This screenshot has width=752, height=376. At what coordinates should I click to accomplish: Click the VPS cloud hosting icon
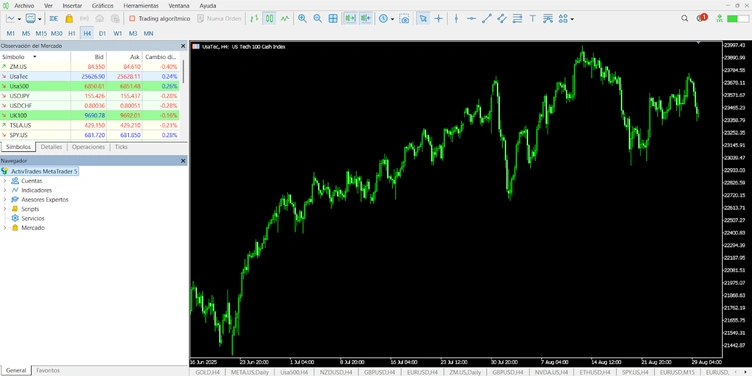(x=100, y=19)
